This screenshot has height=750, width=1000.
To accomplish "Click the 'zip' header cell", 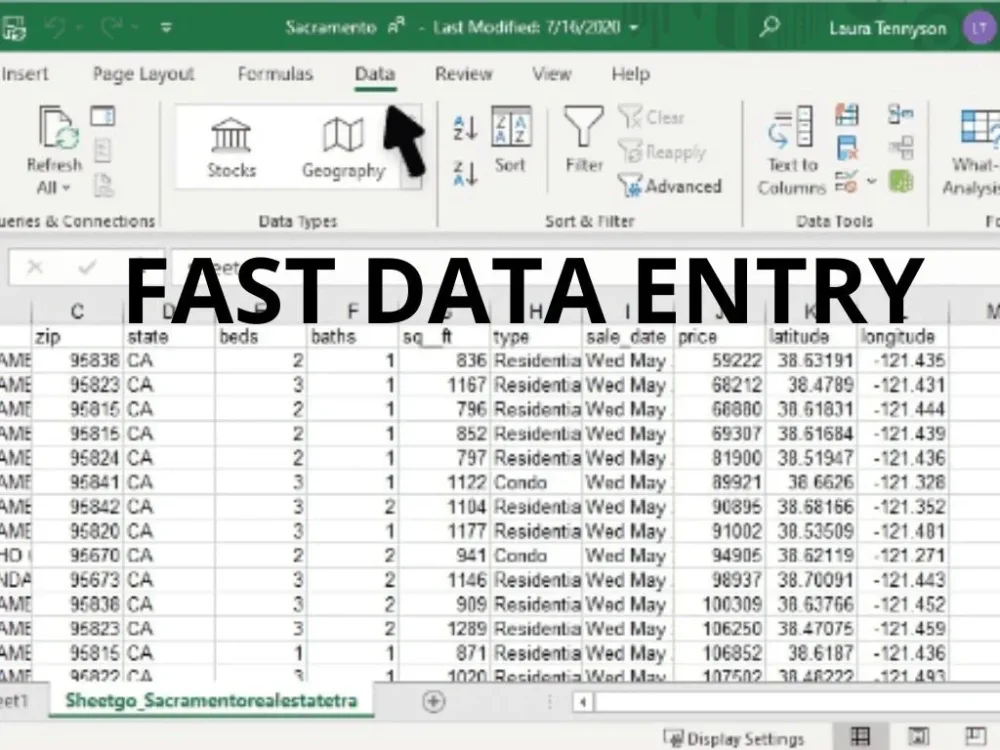I will pyautogui.click(x=77, y=336).
